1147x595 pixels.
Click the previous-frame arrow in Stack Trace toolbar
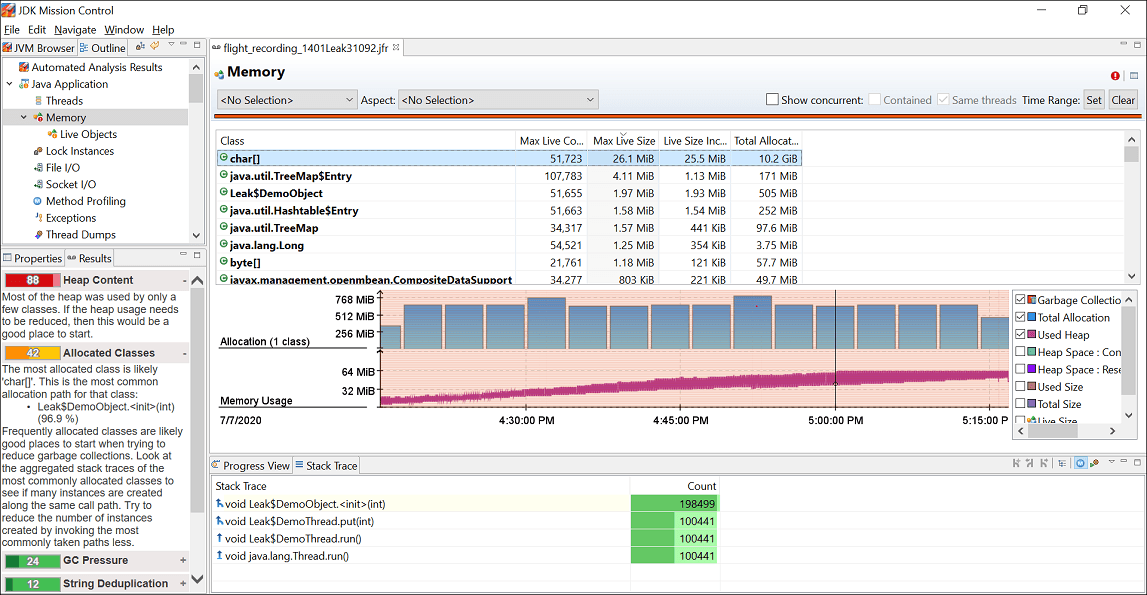(1015, 463)
